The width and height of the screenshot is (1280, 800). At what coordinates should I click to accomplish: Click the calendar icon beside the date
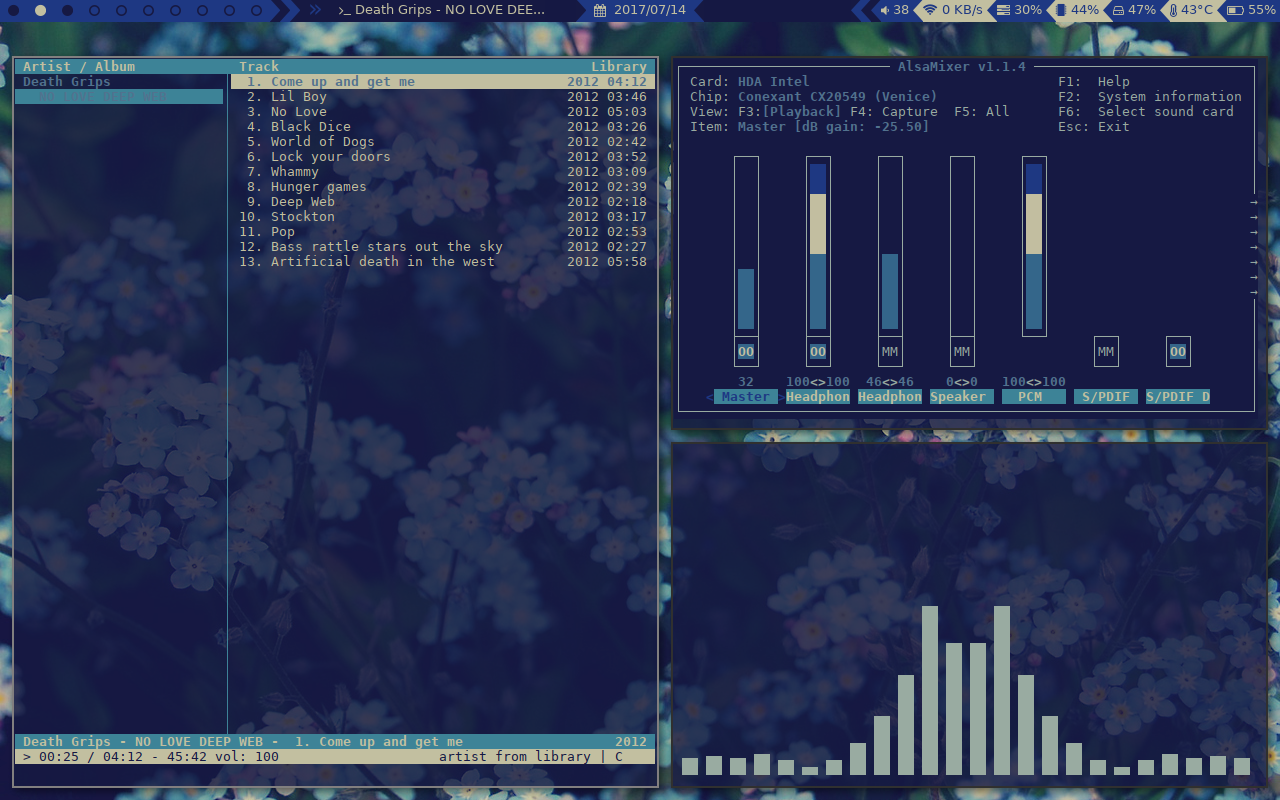pyautogui.click(x=600, y=10)
